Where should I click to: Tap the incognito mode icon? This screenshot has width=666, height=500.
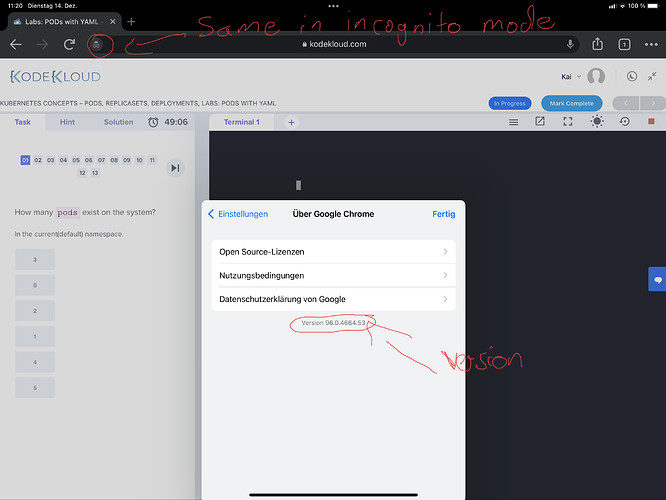click(97, 44)
